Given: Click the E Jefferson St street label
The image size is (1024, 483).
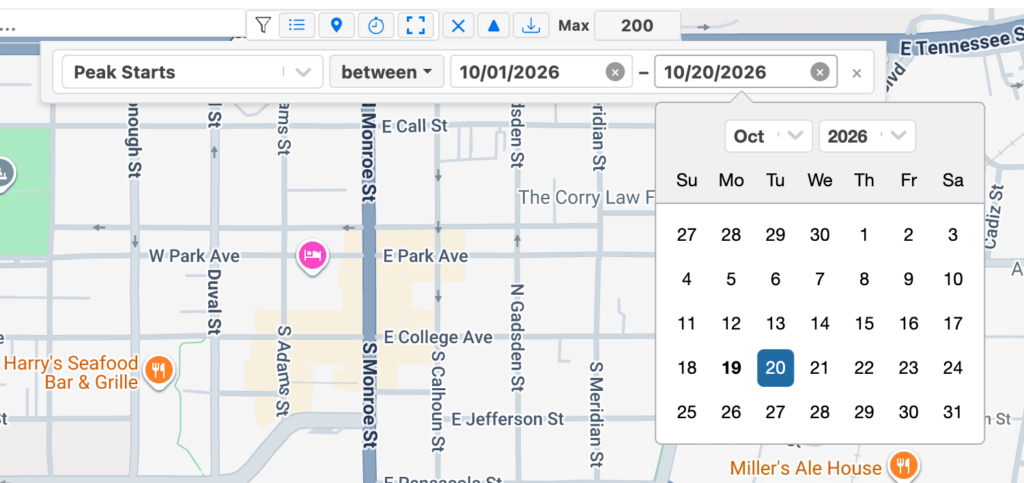Looking at the screenshot, I should (x=507, y=418).
